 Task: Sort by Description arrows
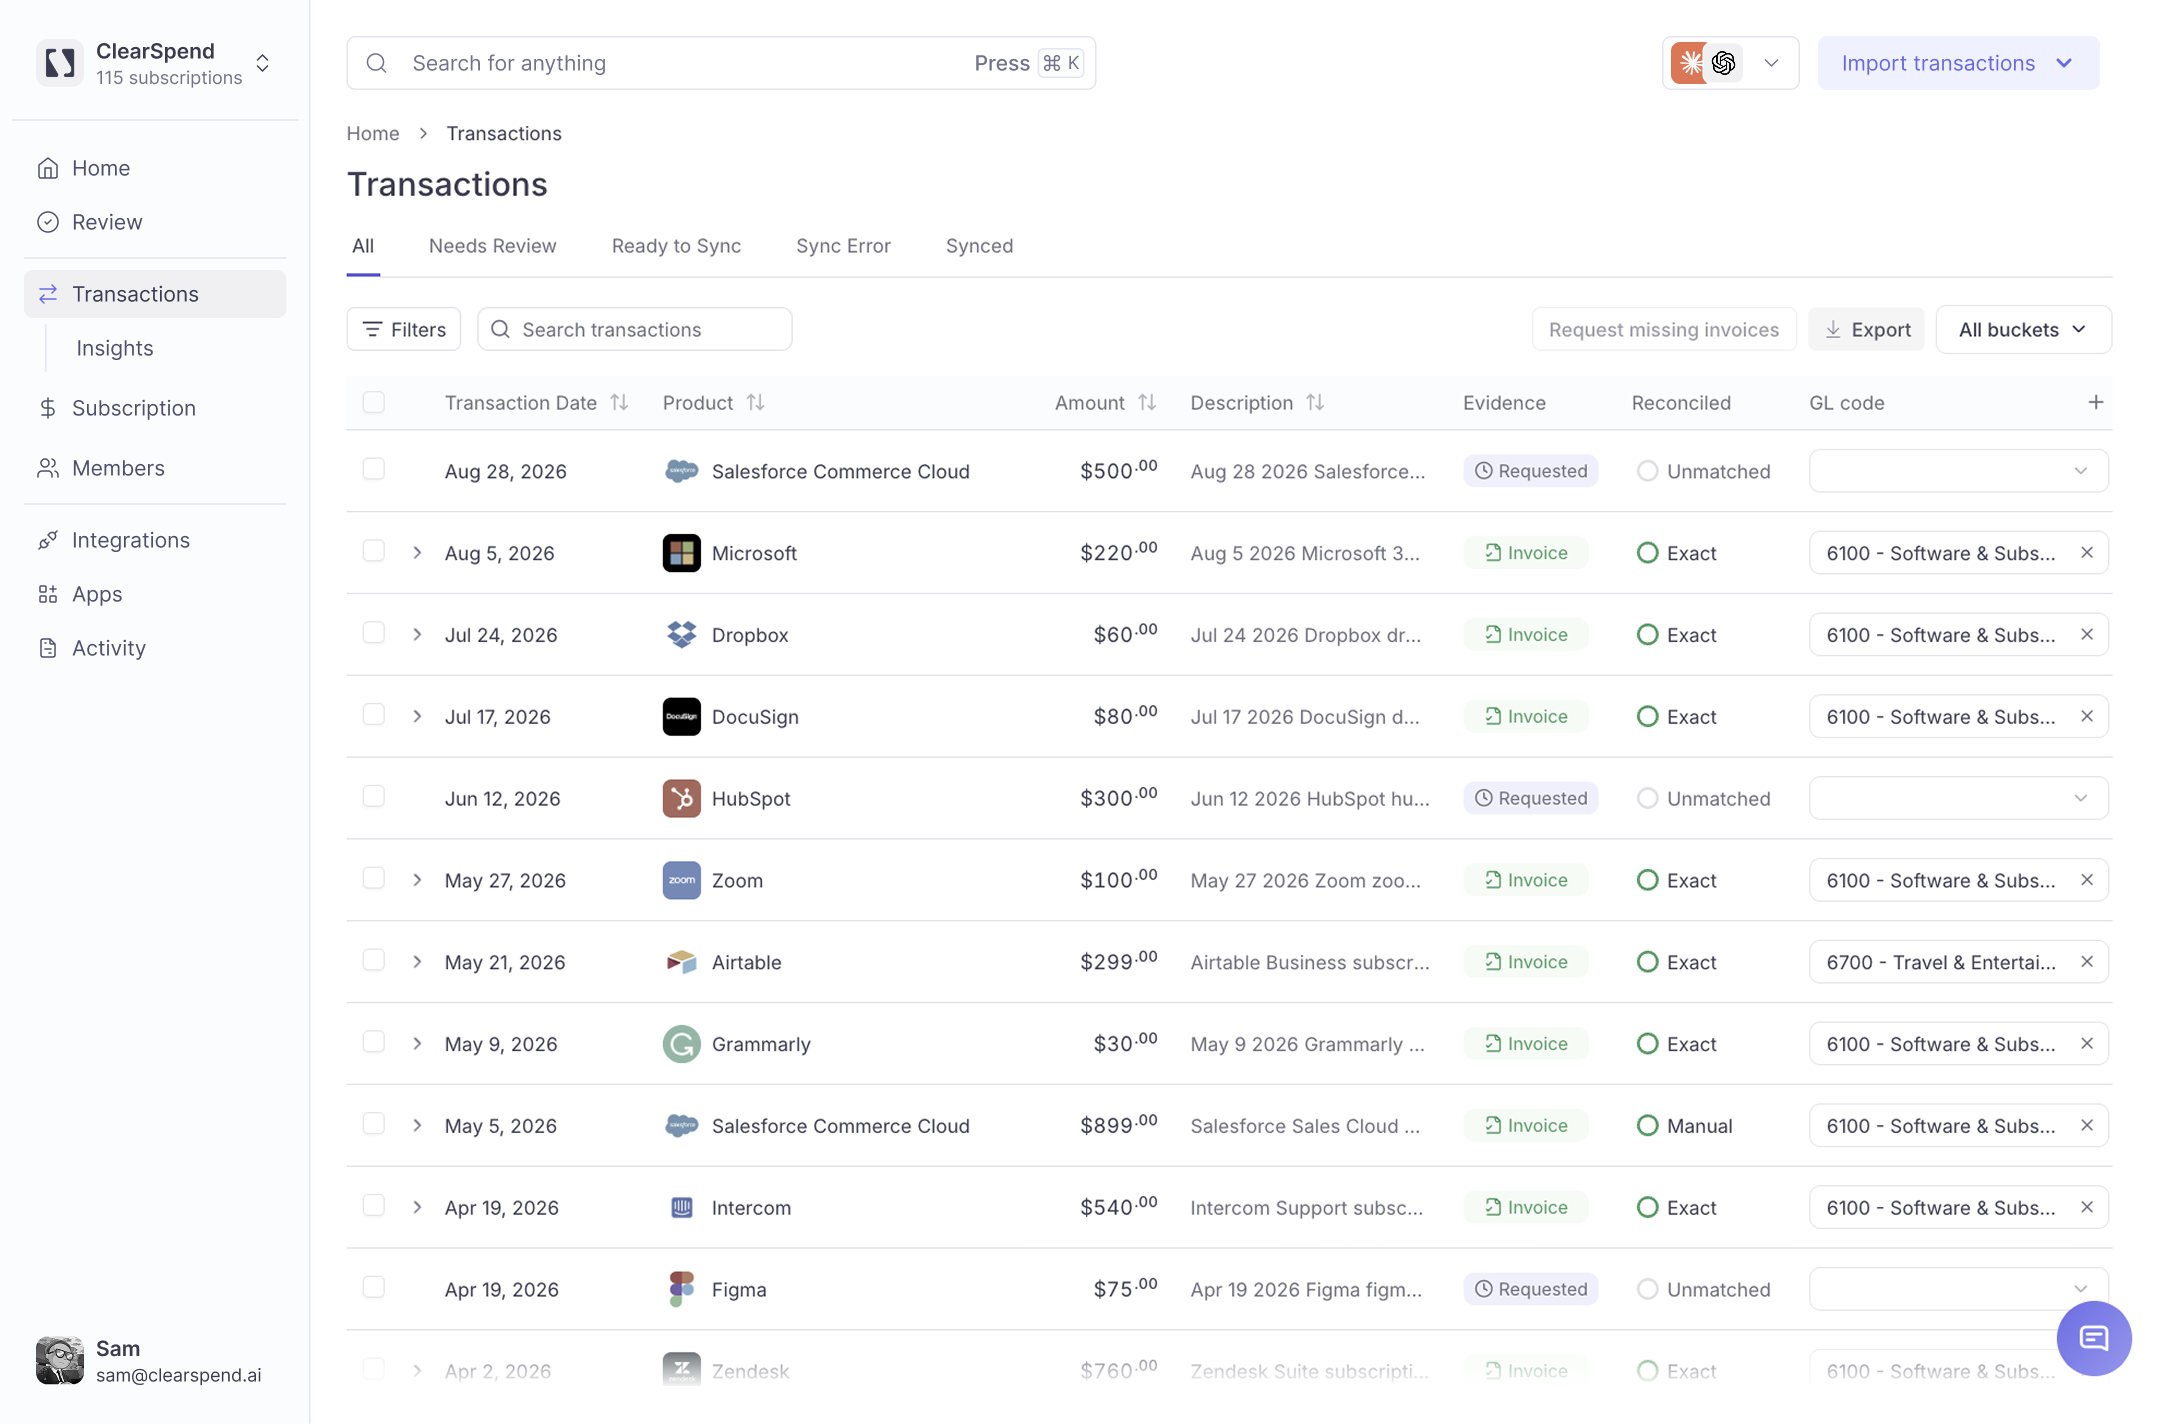[x=1315, y=402]
